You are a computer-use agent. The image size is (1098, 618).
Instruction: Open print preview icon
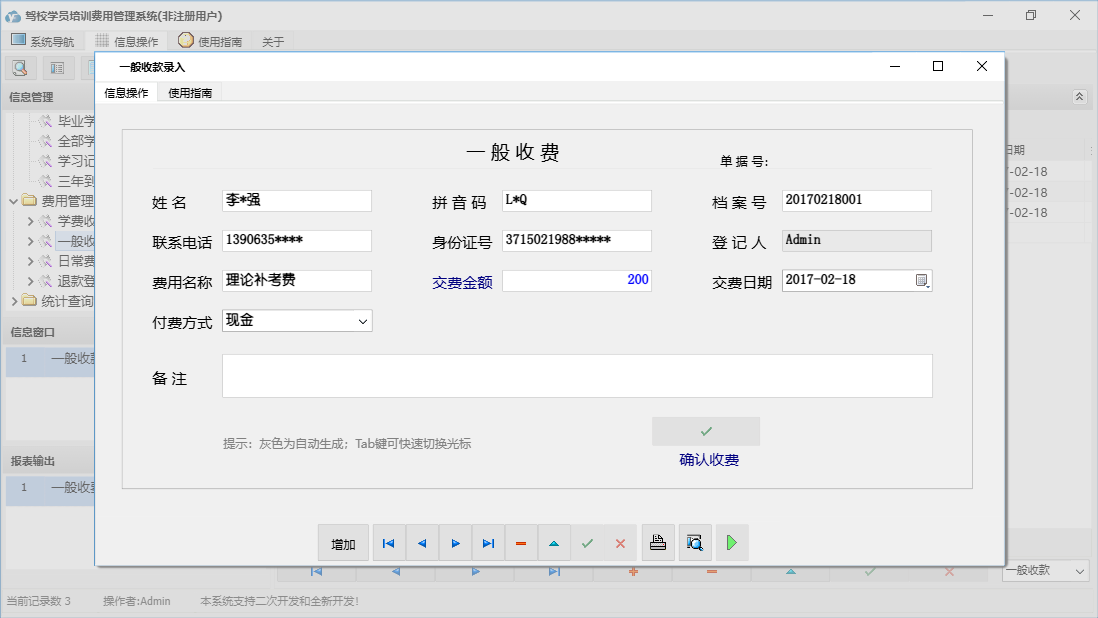tap(695, 542)
